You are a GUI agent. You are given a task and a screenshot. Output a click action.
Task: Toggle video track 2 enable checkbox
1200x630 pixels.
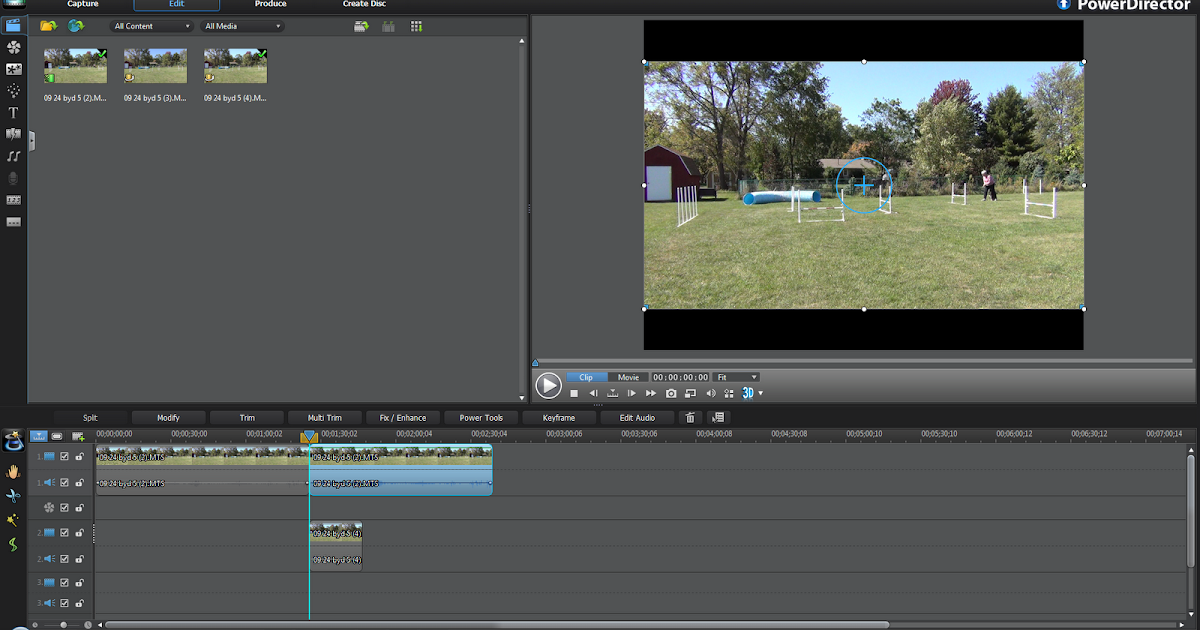tap(64, 533)
